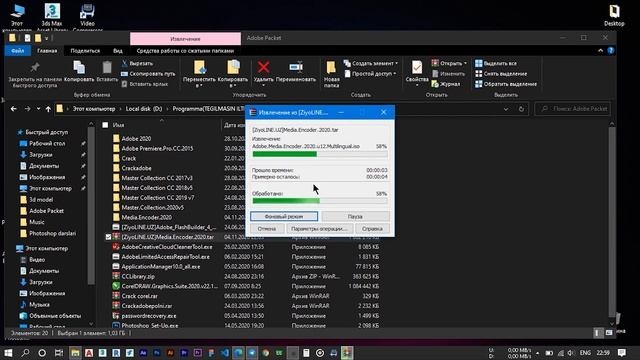The height and width of the screenshot is (360, 640).
Task: Go back with Explorer back arrow
Action: pyautogui.click(x=14, y=109)
